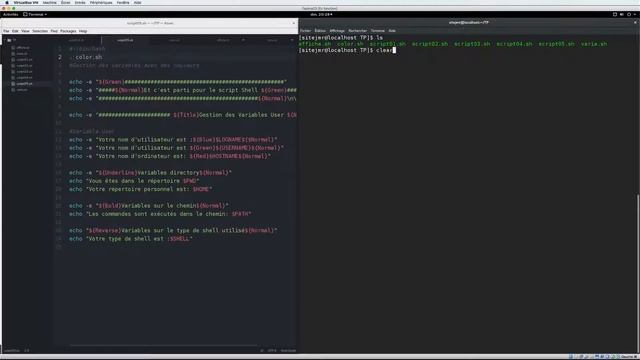Click the 'Votre type de shell est' line
640x360 pixels.
[x=131, y=239]
